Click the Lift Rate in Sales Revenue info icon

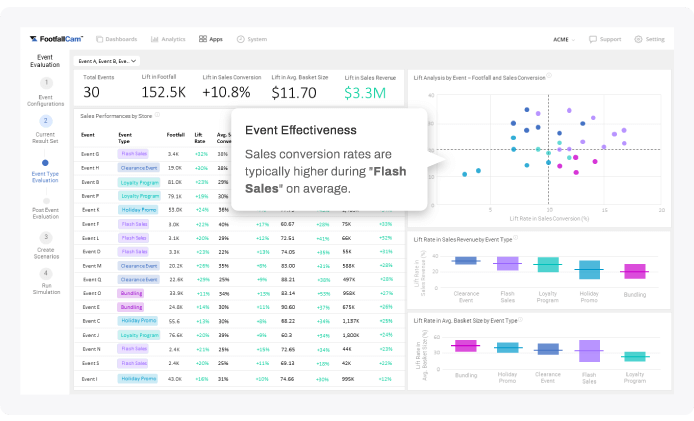coord(516,238)
